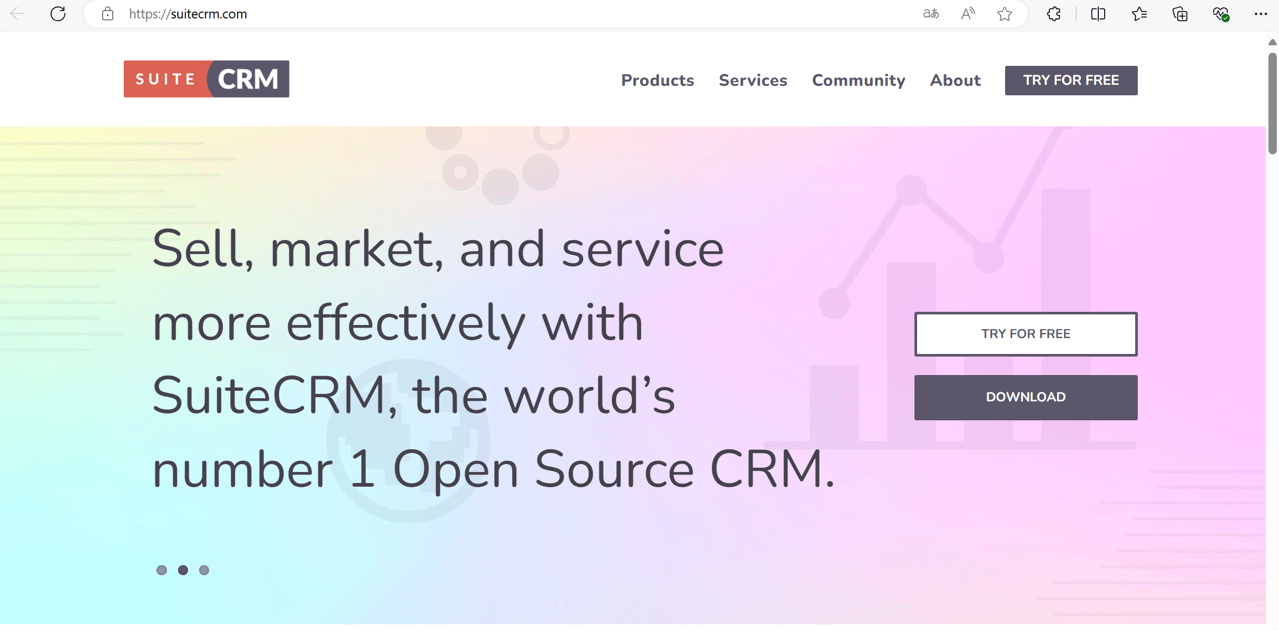This screenshot has height=631, width=1279.
Task: Open the Collections icon
Action: (1180, 14)
